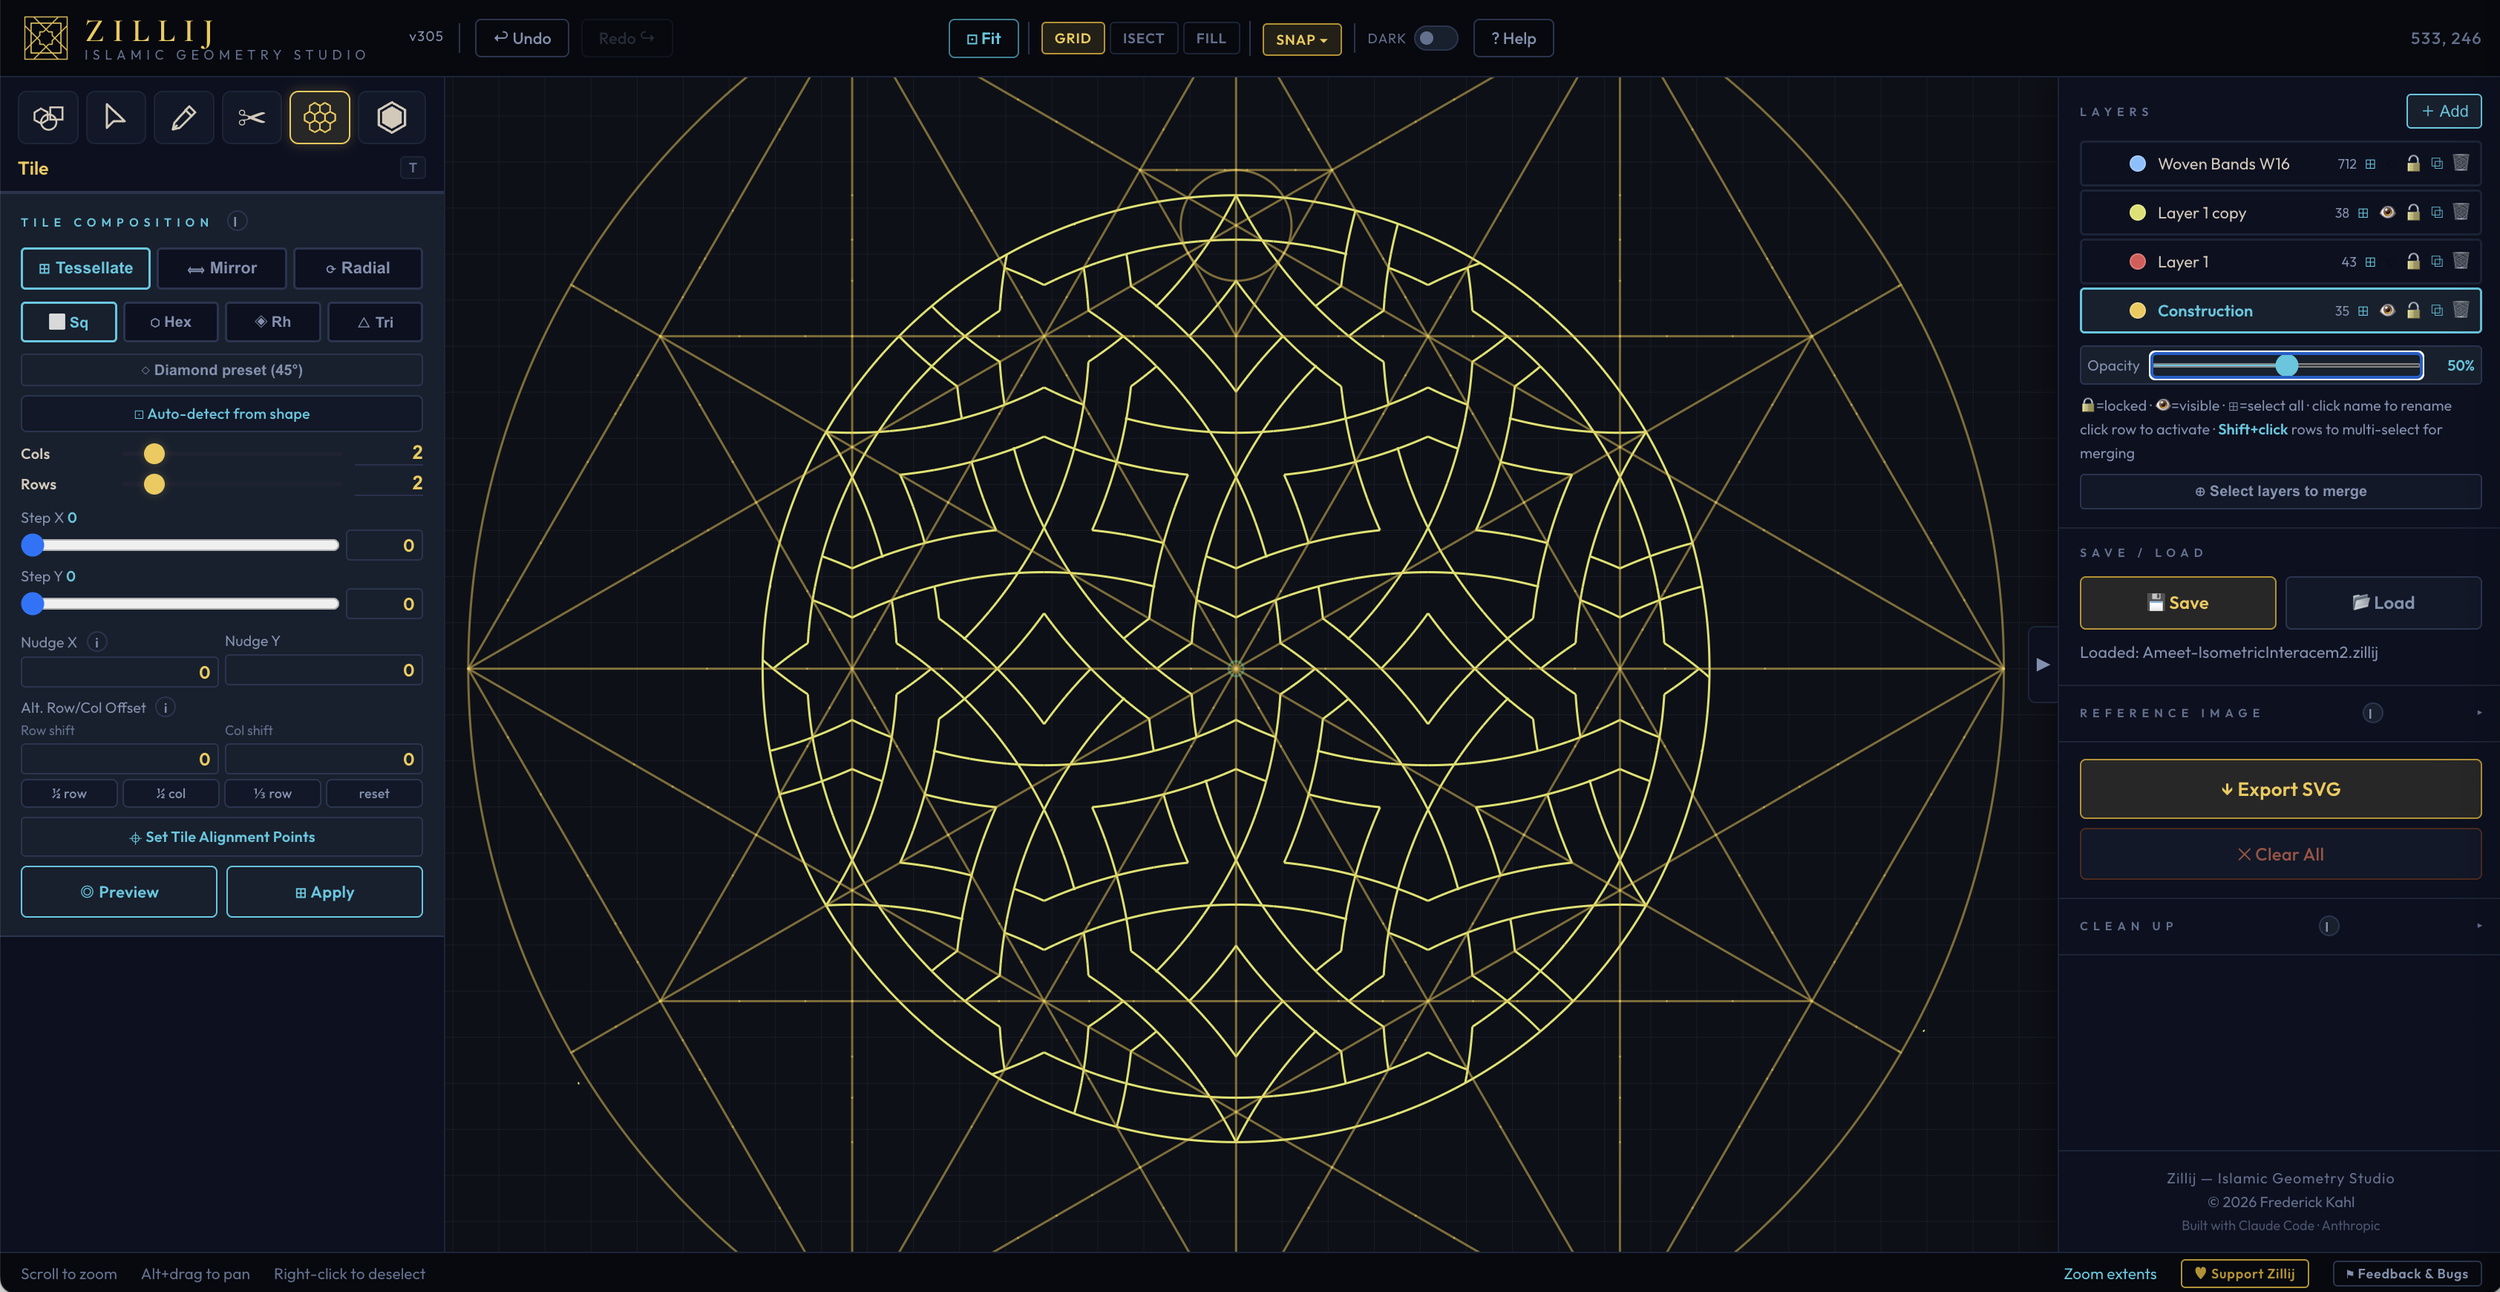Screen dimensions: 2500x1292
Task: Click Export SVG button
Action: [2280, 789]
